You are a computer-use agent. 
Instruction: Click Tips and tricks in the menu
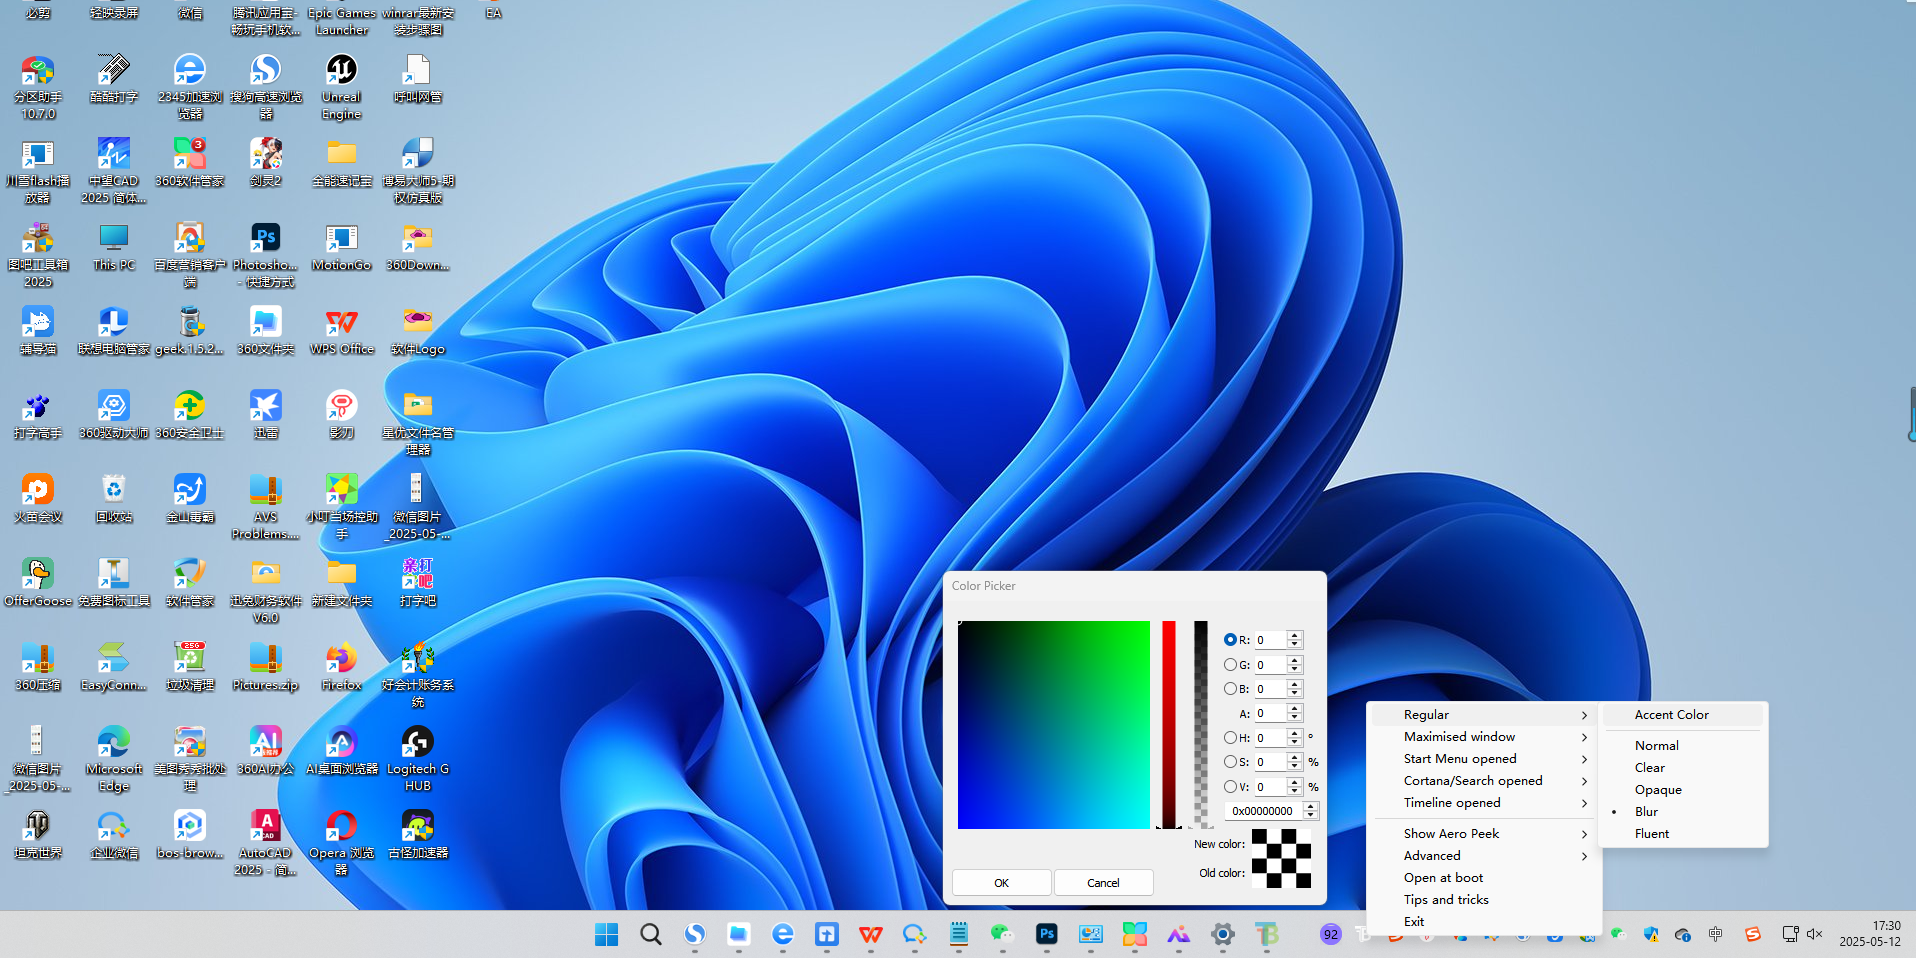pos(1446,899)
